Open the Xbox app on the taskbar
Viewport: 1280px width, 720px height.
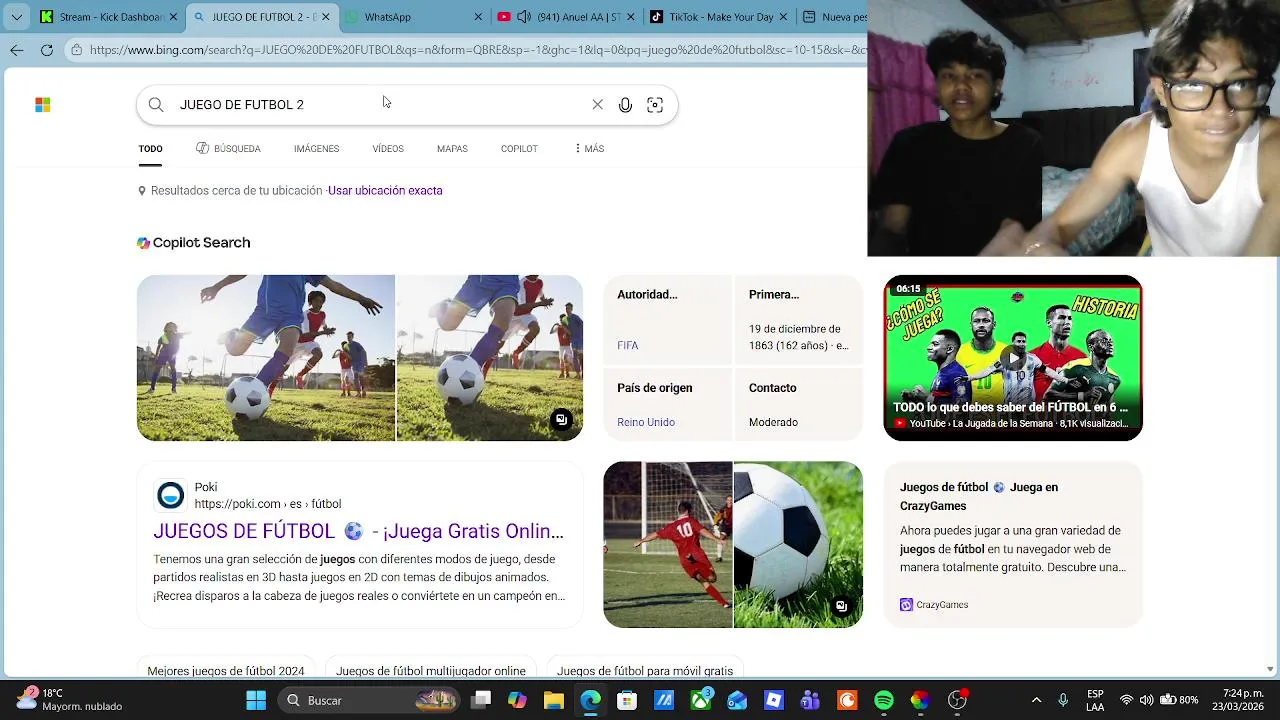tap(701, 701)
